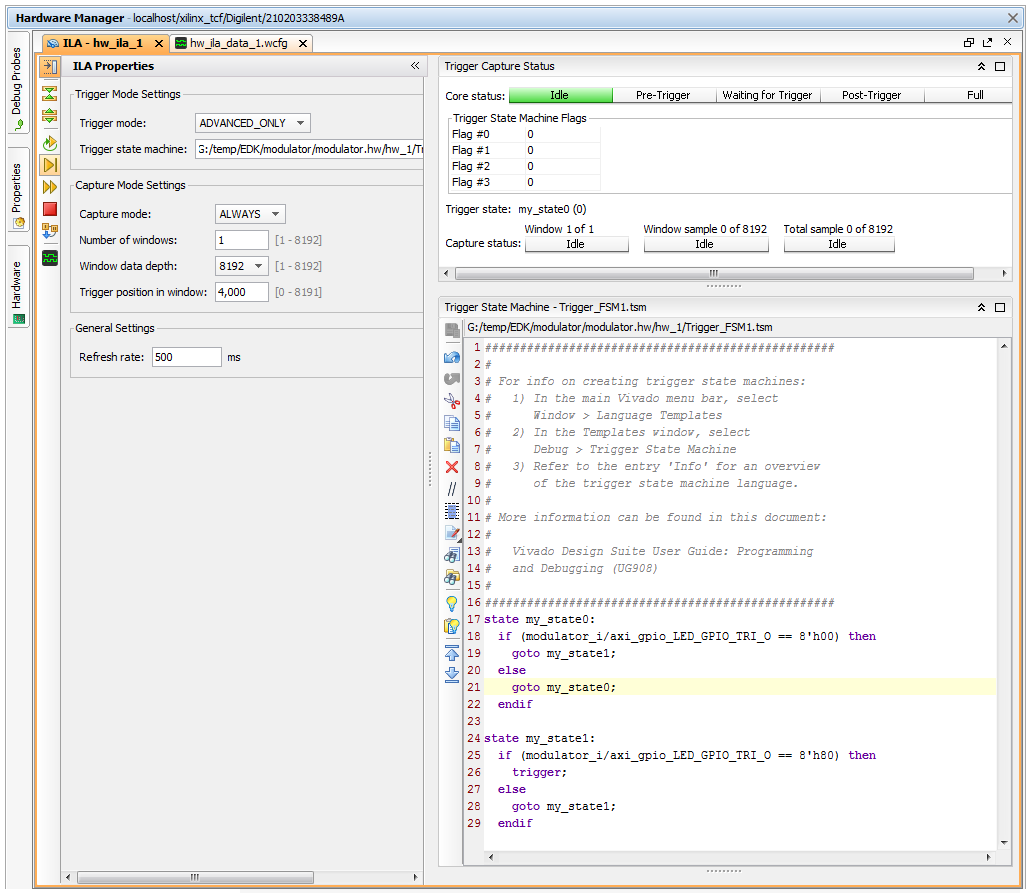Click the Window 1 of 1 capture progress bar
This screenshot has height=893, width=1029.
pyautogui.click(x=576, y=244)
